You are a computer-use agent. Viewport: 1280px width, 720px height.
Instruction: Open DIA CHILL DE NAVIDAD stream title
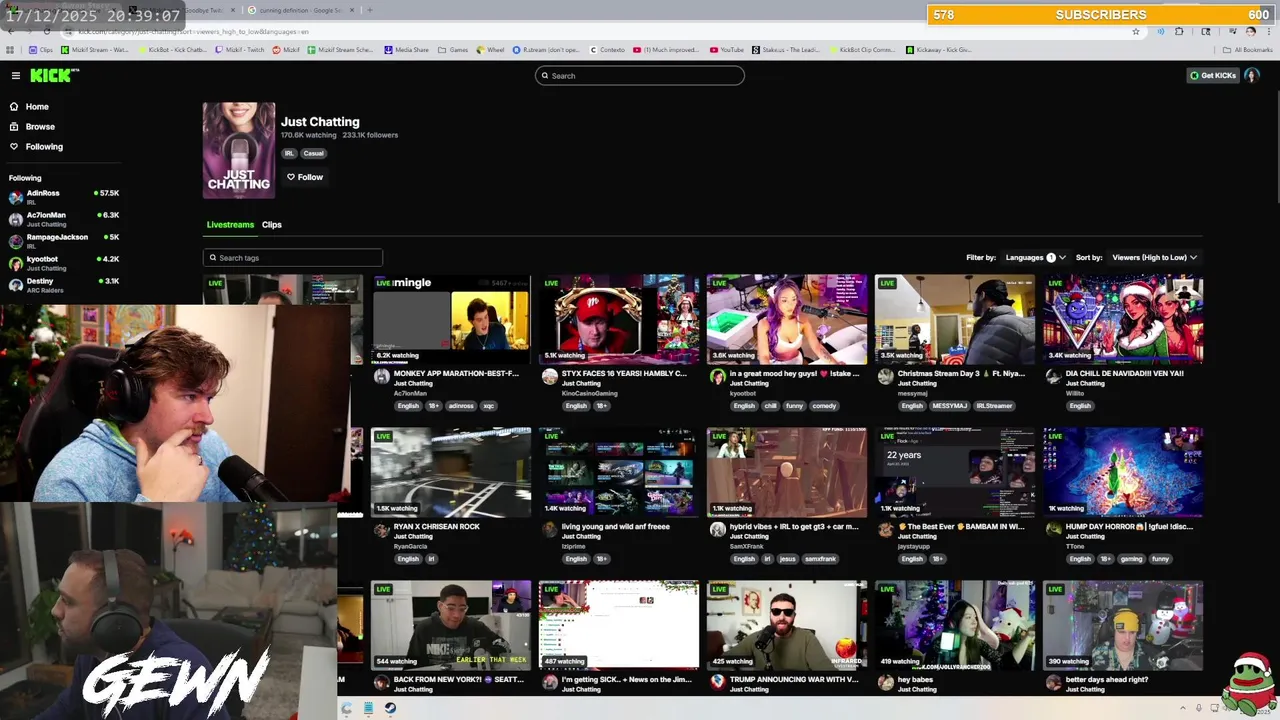click(1124, 373)
